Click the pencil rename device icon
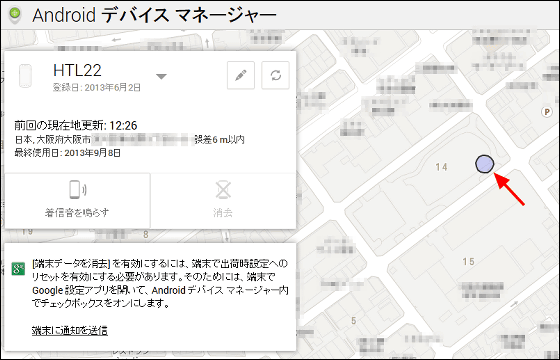Screen dimensions: 560x360 point(241,75)
